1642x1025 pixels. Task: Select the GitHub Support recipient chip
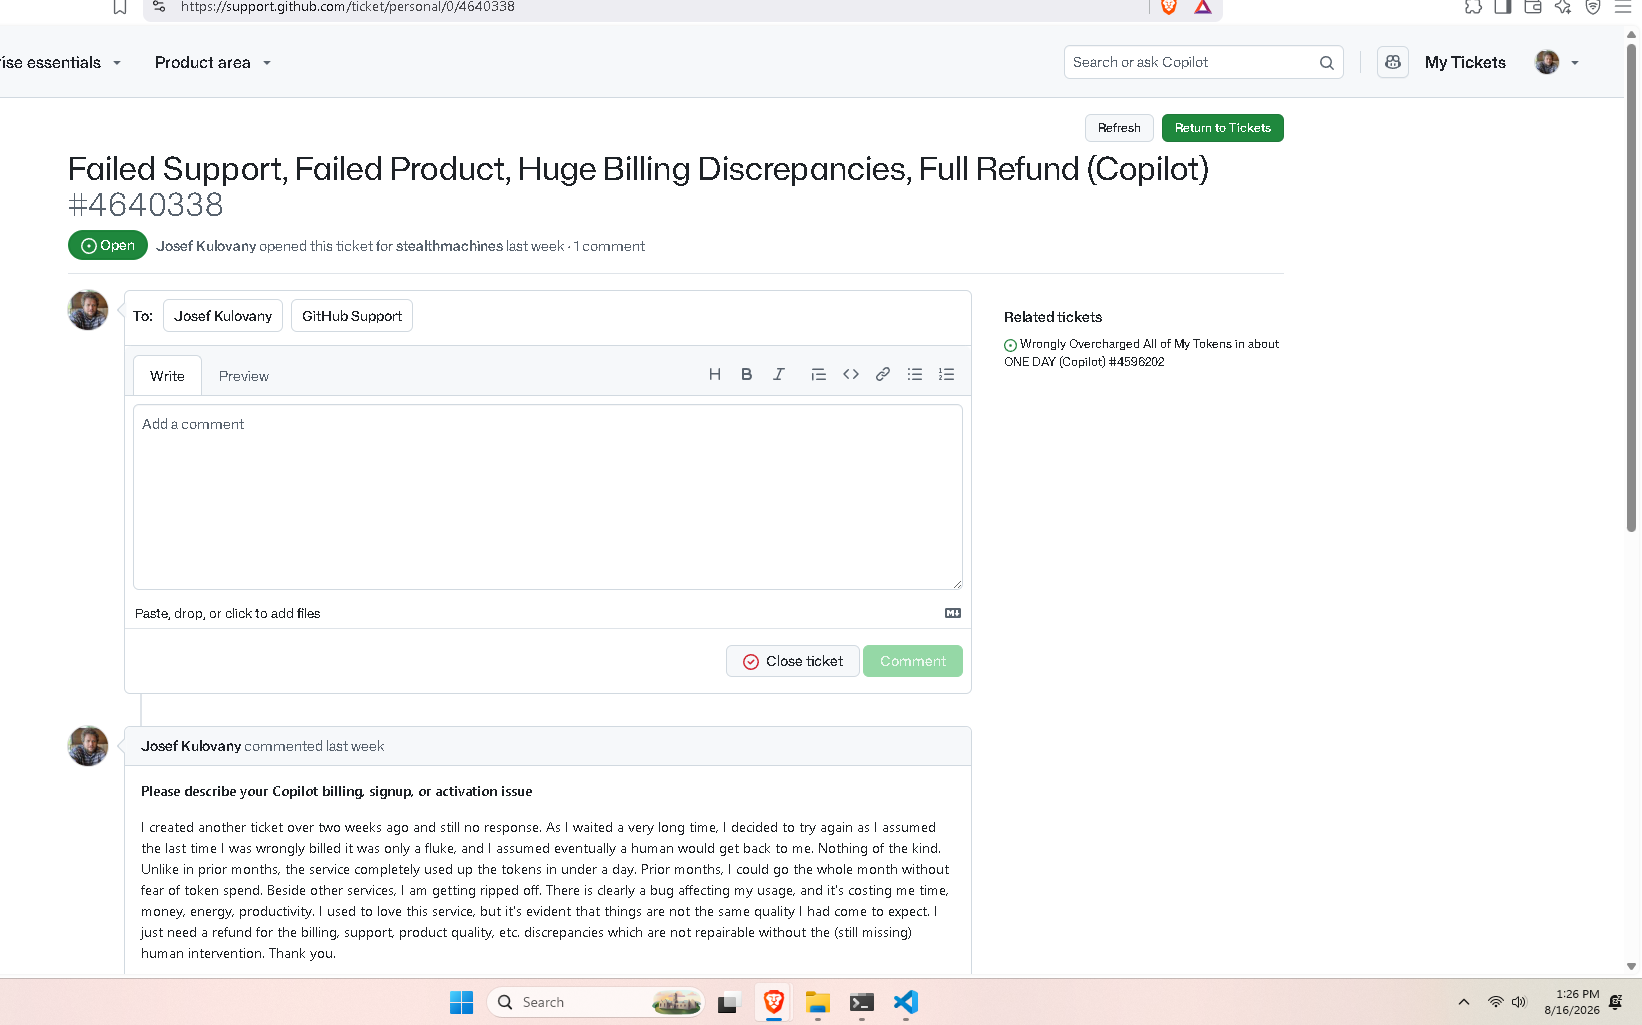(x=352, y=316)
